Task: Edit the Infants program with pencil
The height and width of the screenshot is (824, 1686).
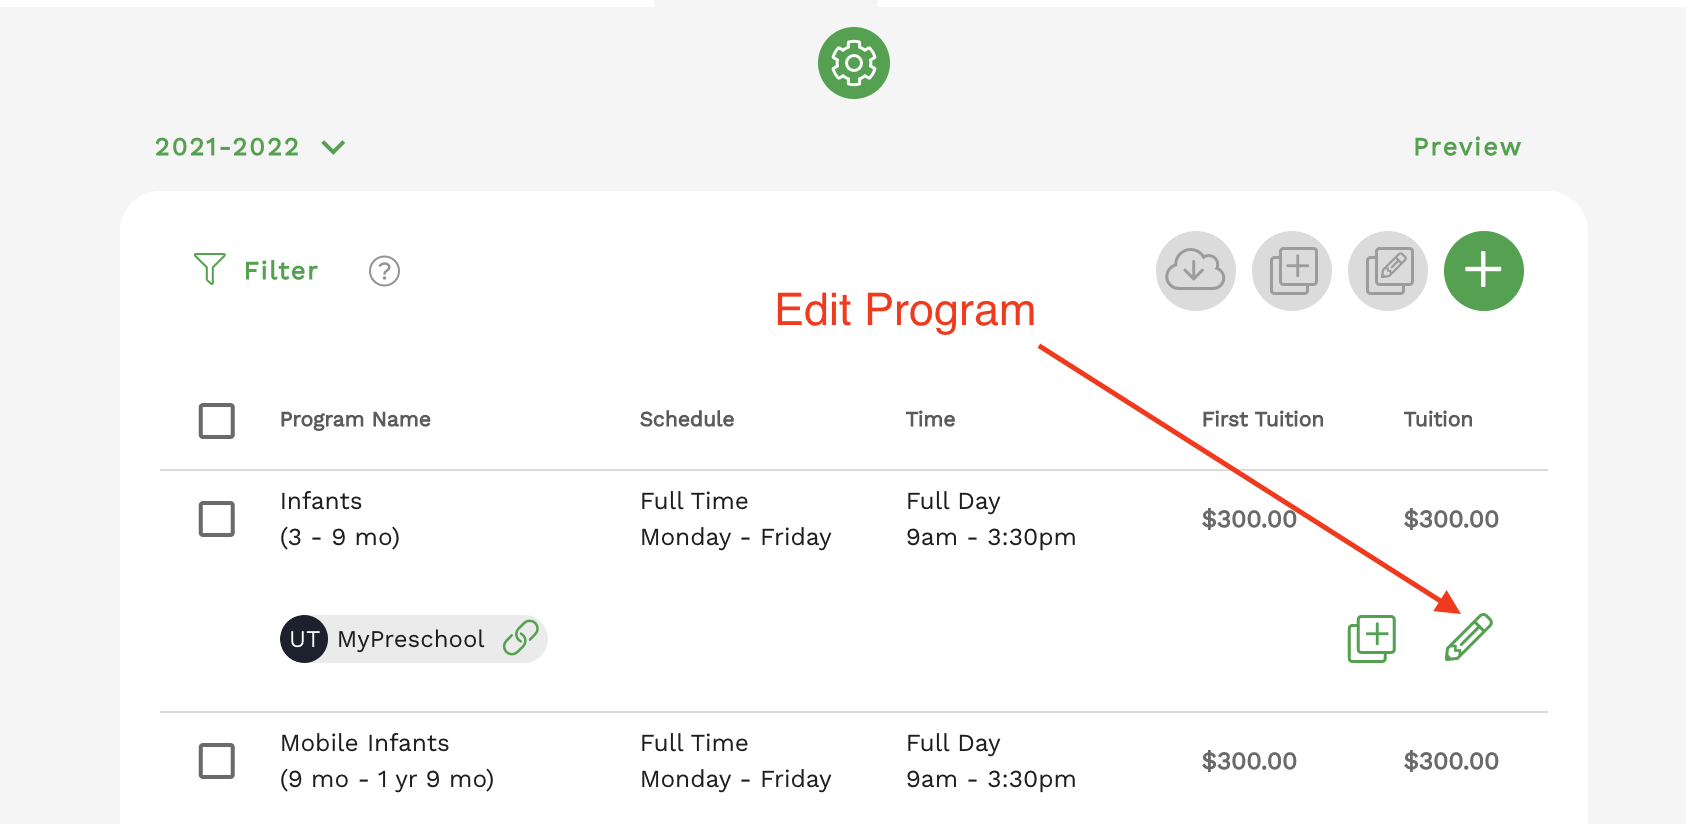Action: tap(1468, 637)
